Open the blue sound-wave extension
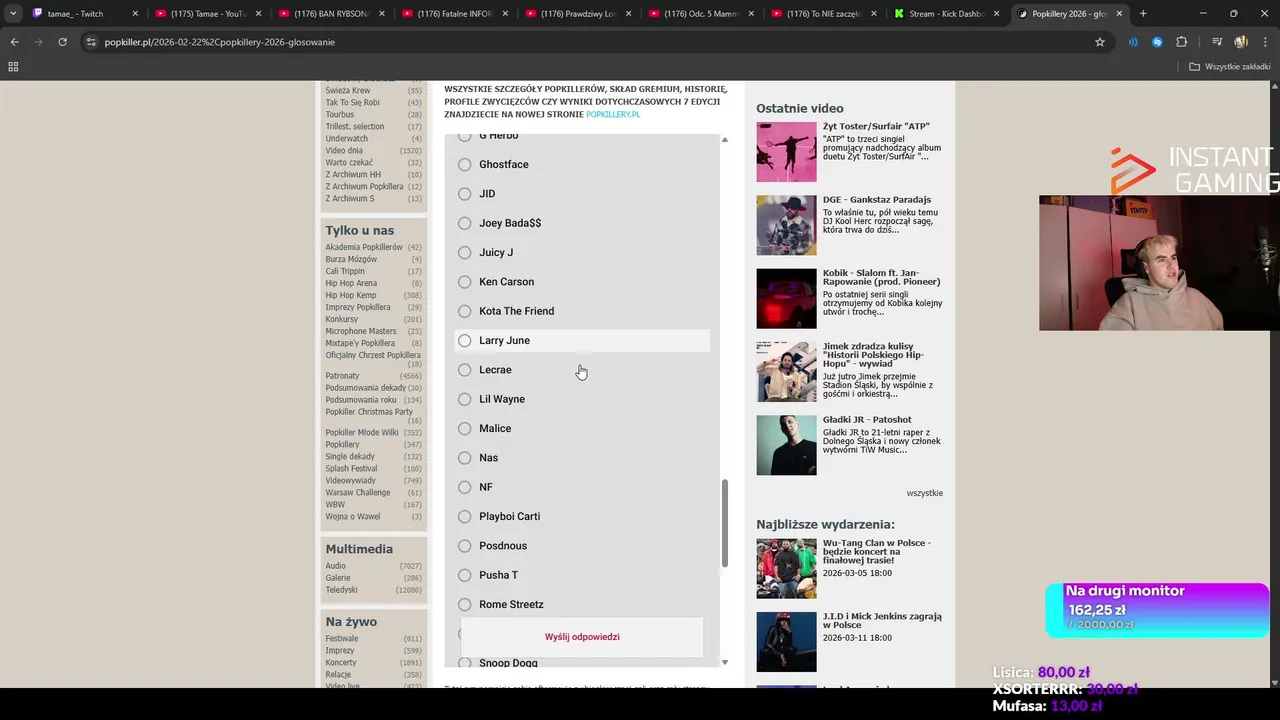Image resolution: width=1280 pixels, height=720 pixels. point(1133,42)
